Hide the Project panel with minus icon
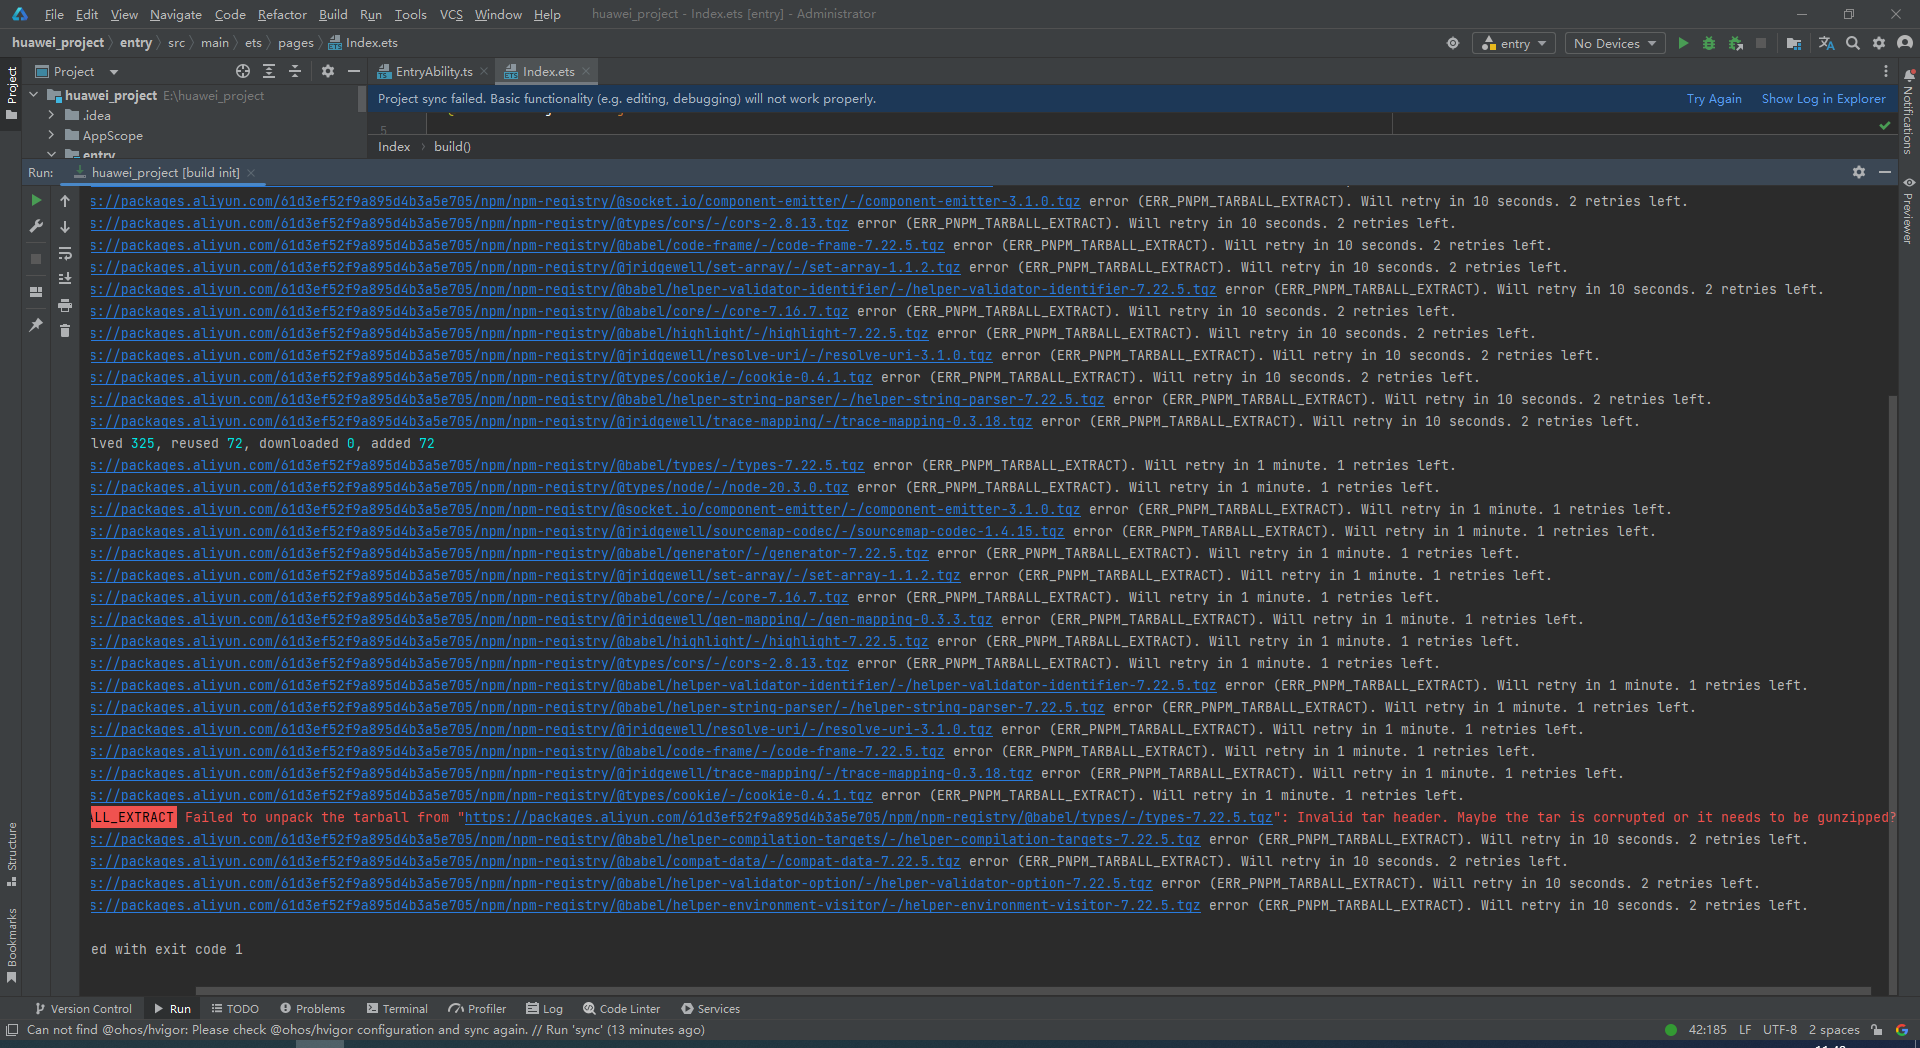Image resolution: width=1920 pixels, height=1048 pixels. click(x=353, y=71)
